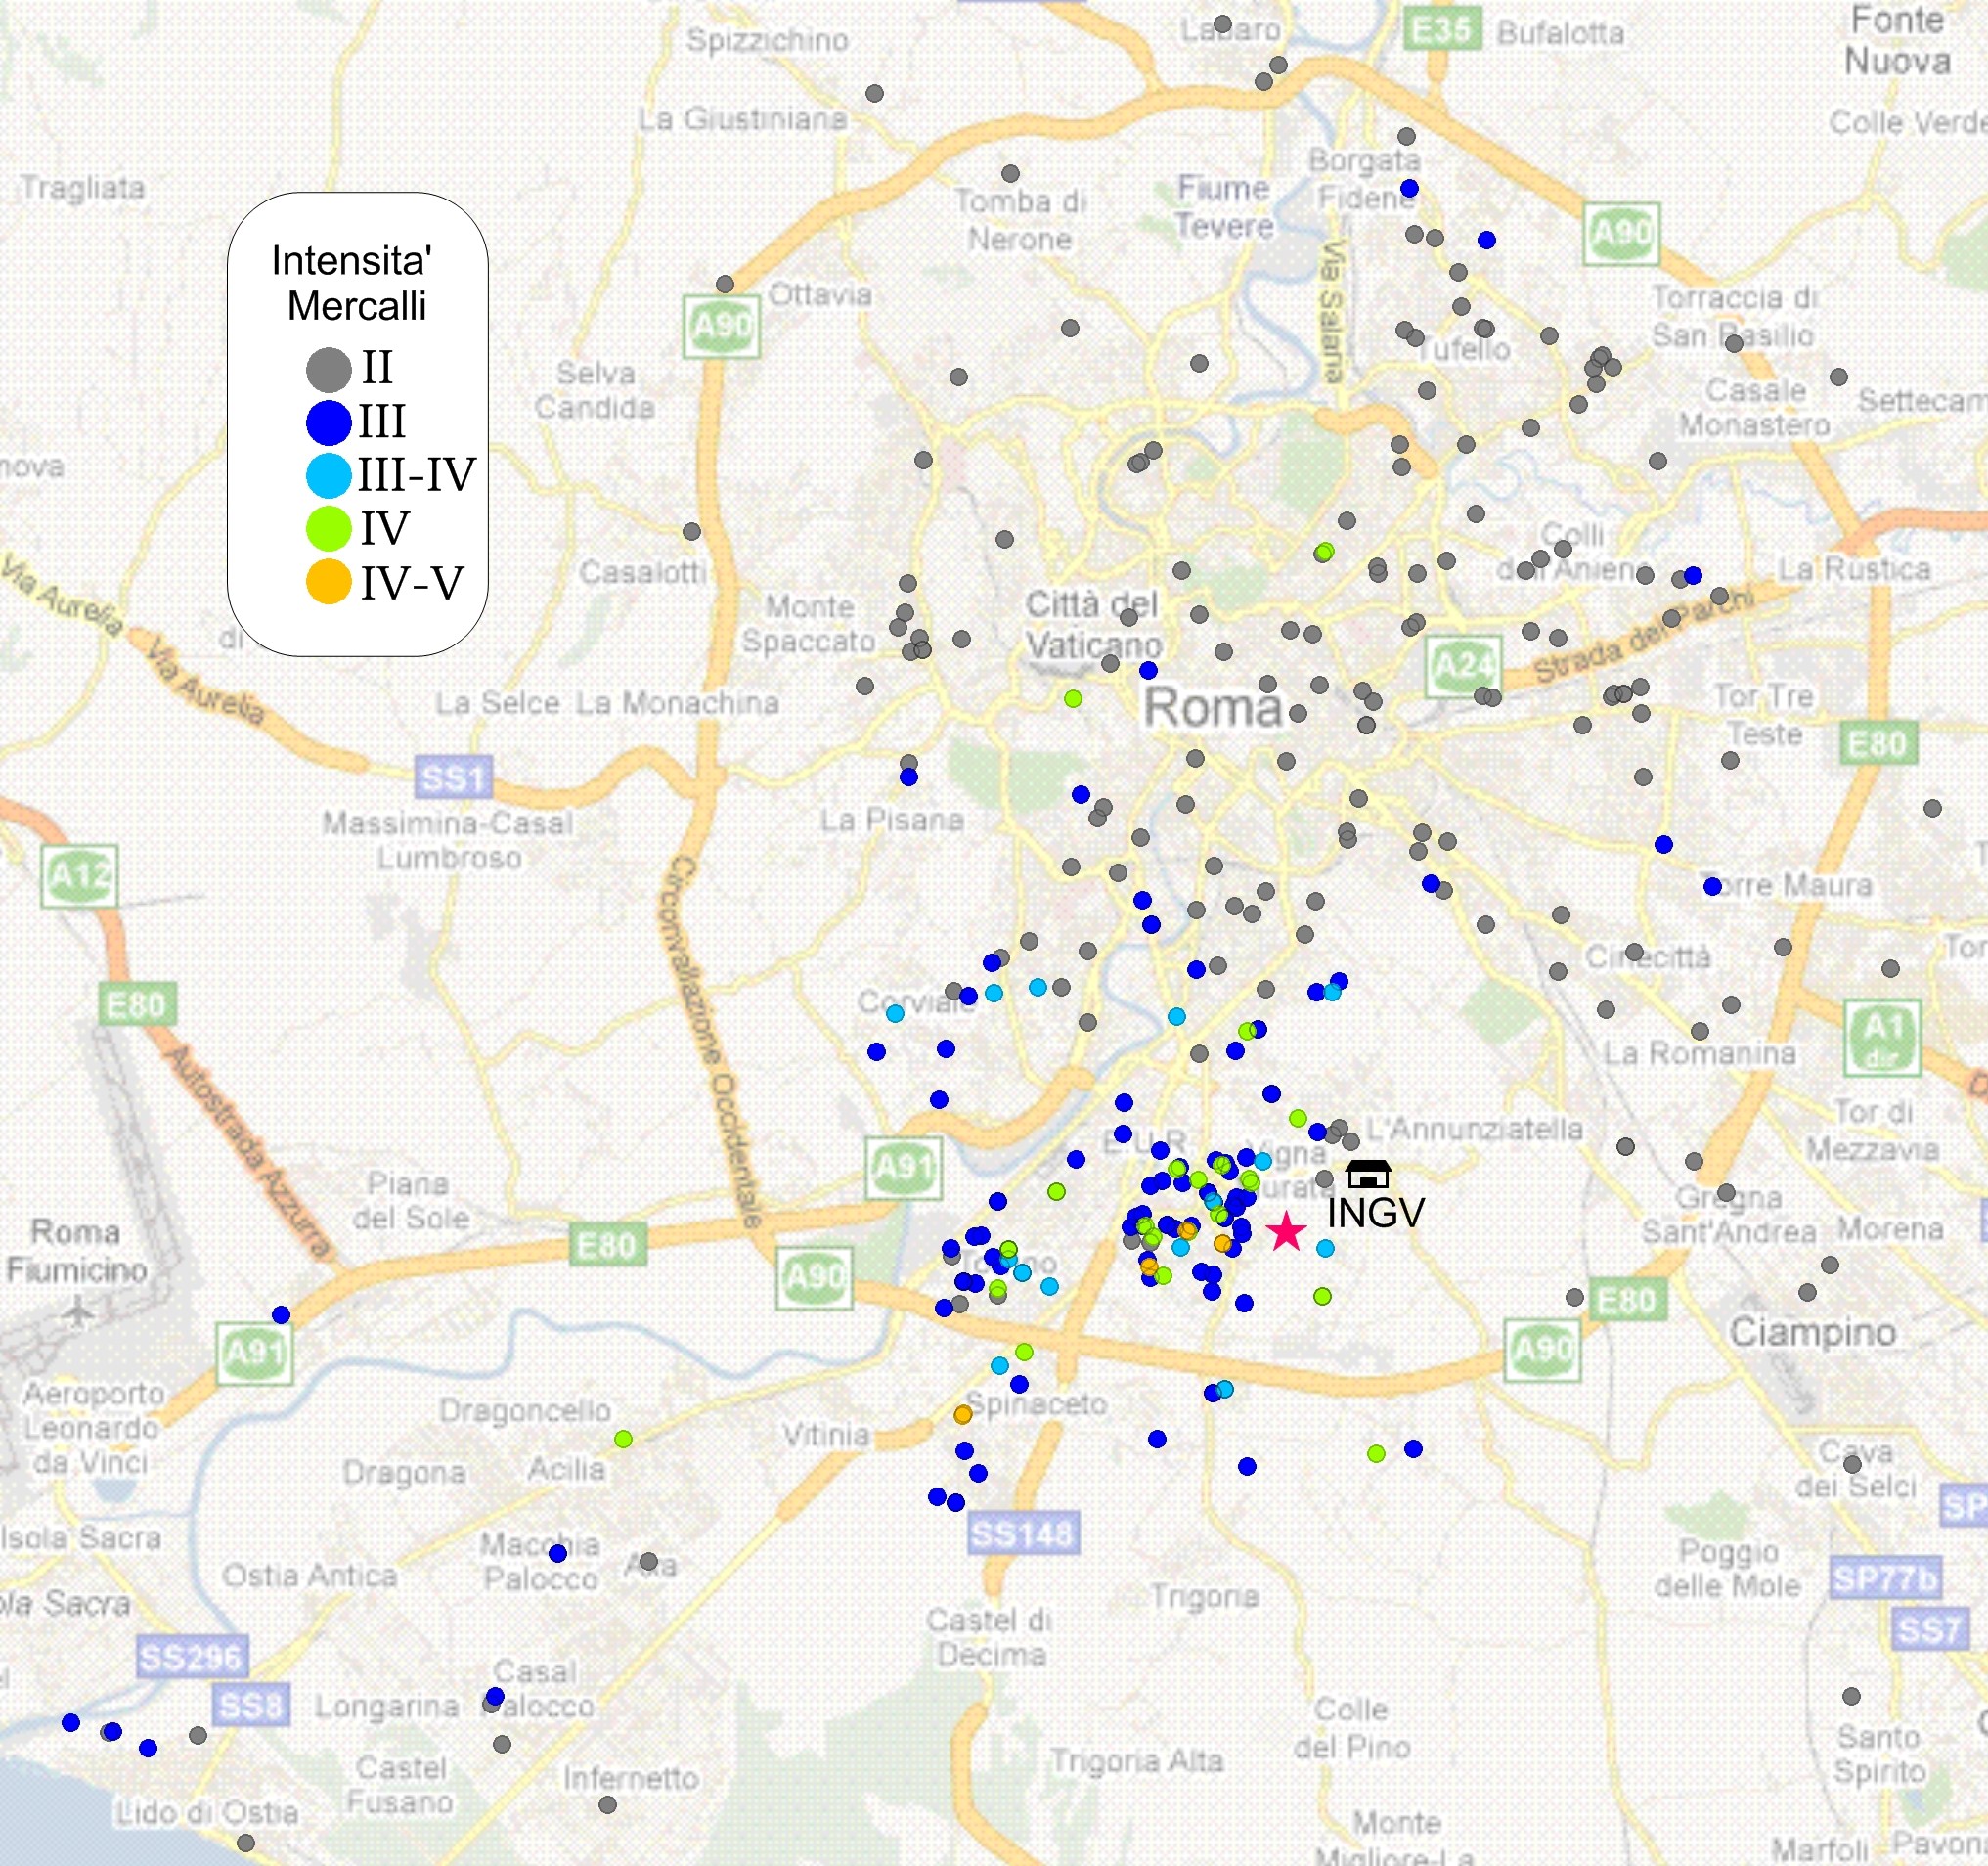The image size is (1988, 1866).
Task: Click the SS296 road shield
Action: coord(191,1658)
